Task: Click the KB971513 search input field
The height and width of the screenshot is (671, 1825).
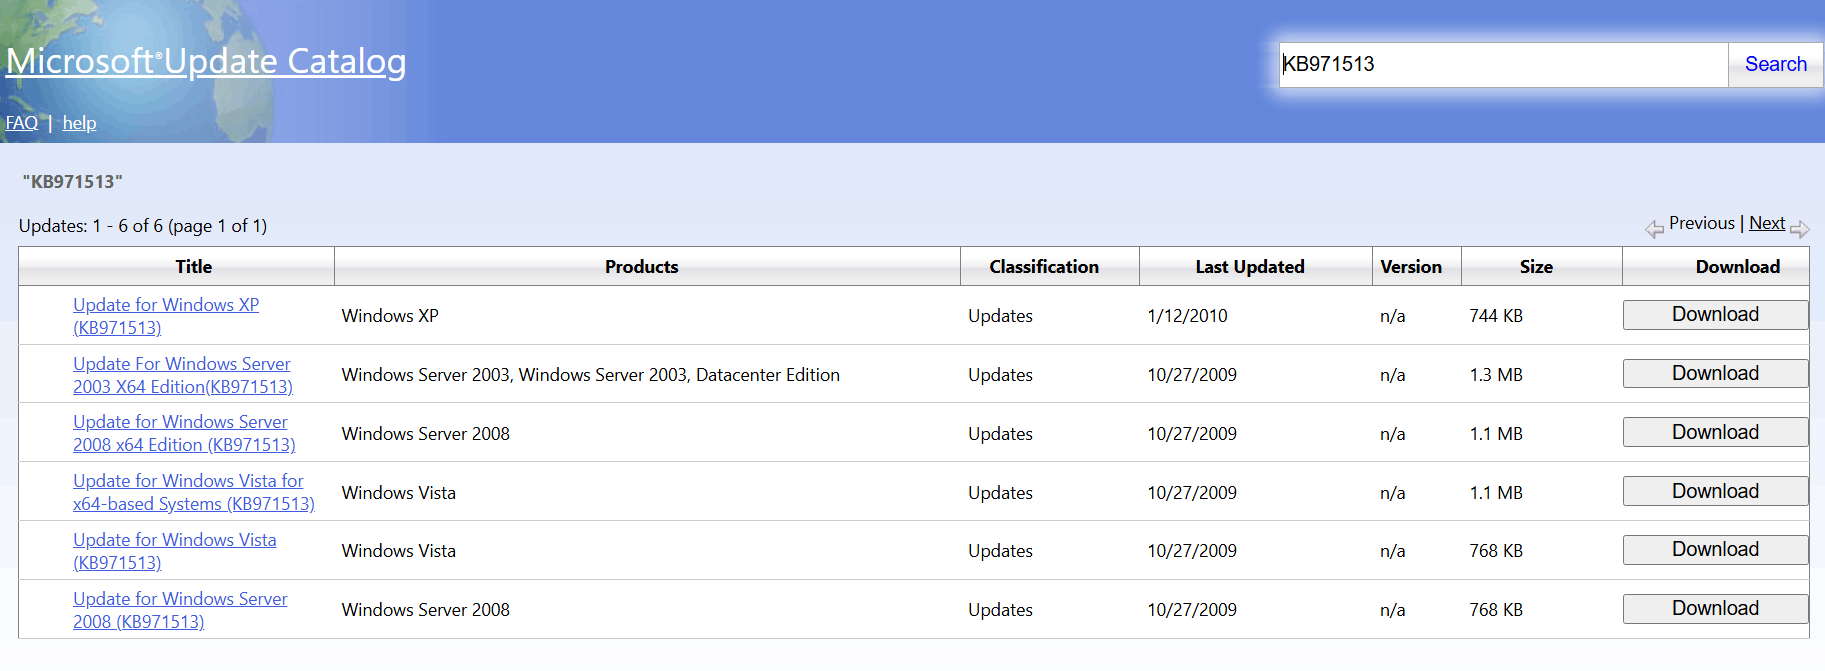Action: [1504, 64]
